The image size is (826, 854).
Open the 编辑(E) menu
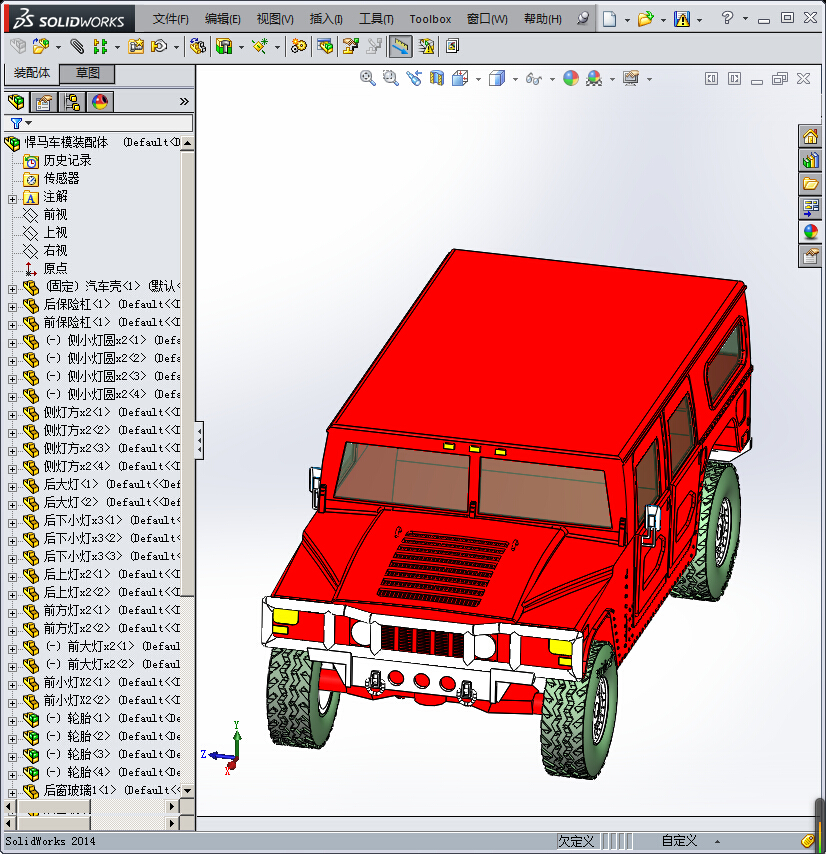(x=223, y=19)
